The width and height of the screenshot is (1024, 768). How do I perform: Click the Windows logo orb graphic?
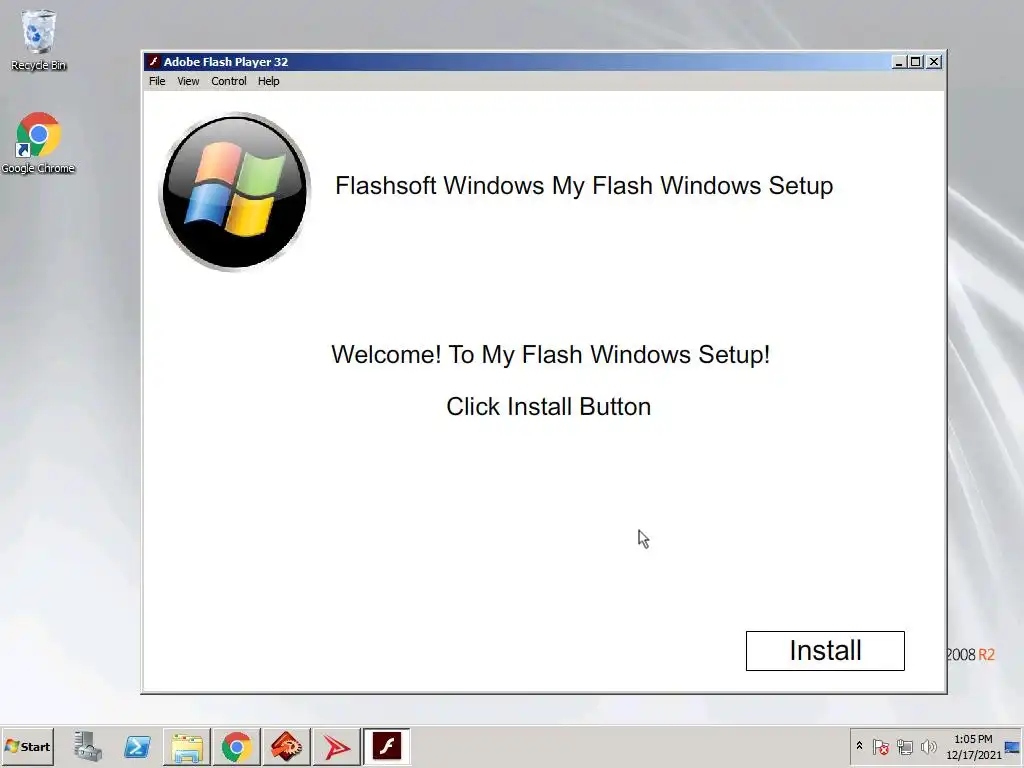tap(235, 191)
